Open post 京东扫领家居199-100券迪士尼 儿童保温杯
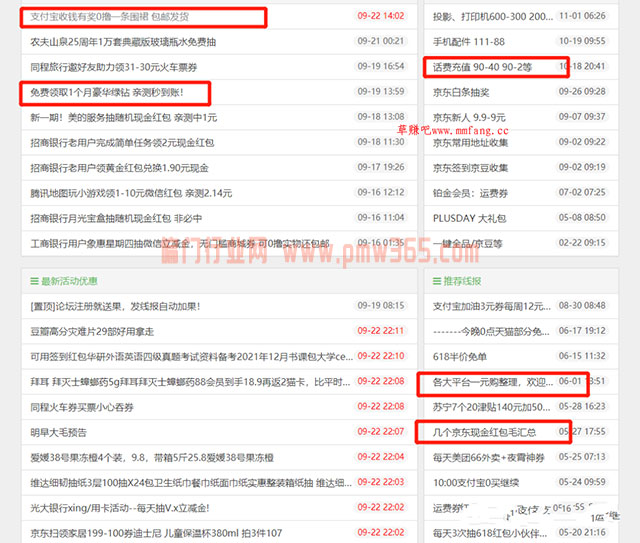The image size is (640, 543). 156,534
